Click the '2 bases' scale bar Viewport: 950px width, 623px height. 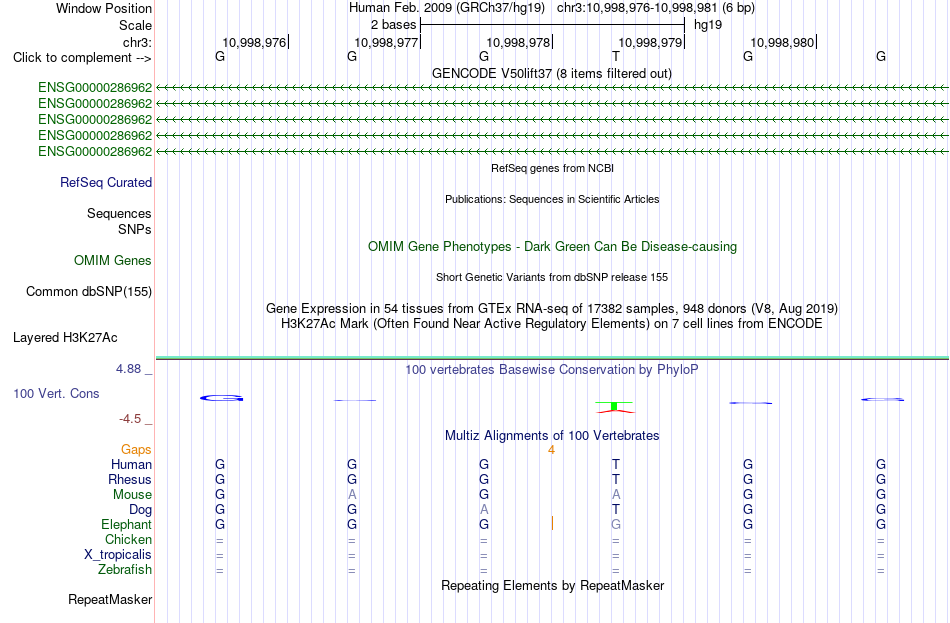[552, 25]
